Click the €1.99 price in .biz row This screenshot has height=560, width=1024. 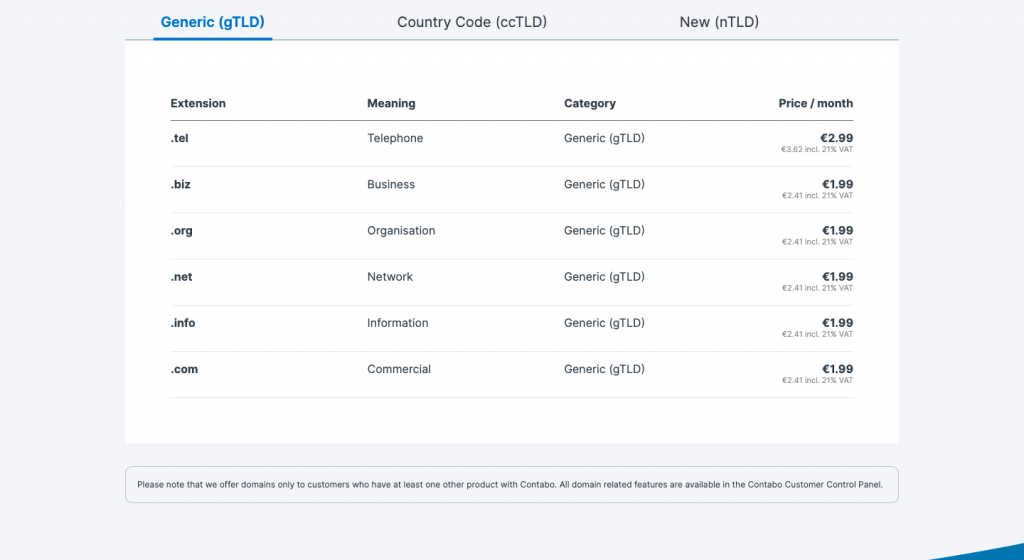coord(837,184)
